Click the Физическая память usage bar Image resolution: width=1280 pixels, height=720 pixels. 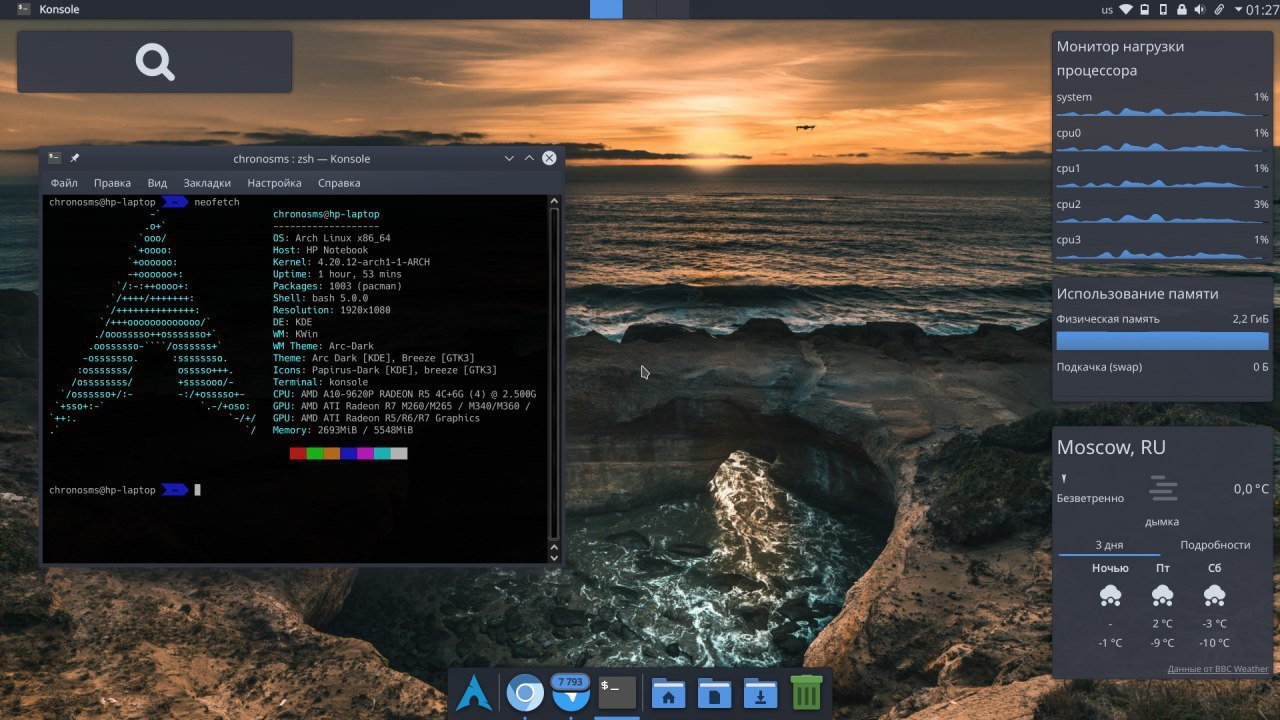click(1162, 340)
